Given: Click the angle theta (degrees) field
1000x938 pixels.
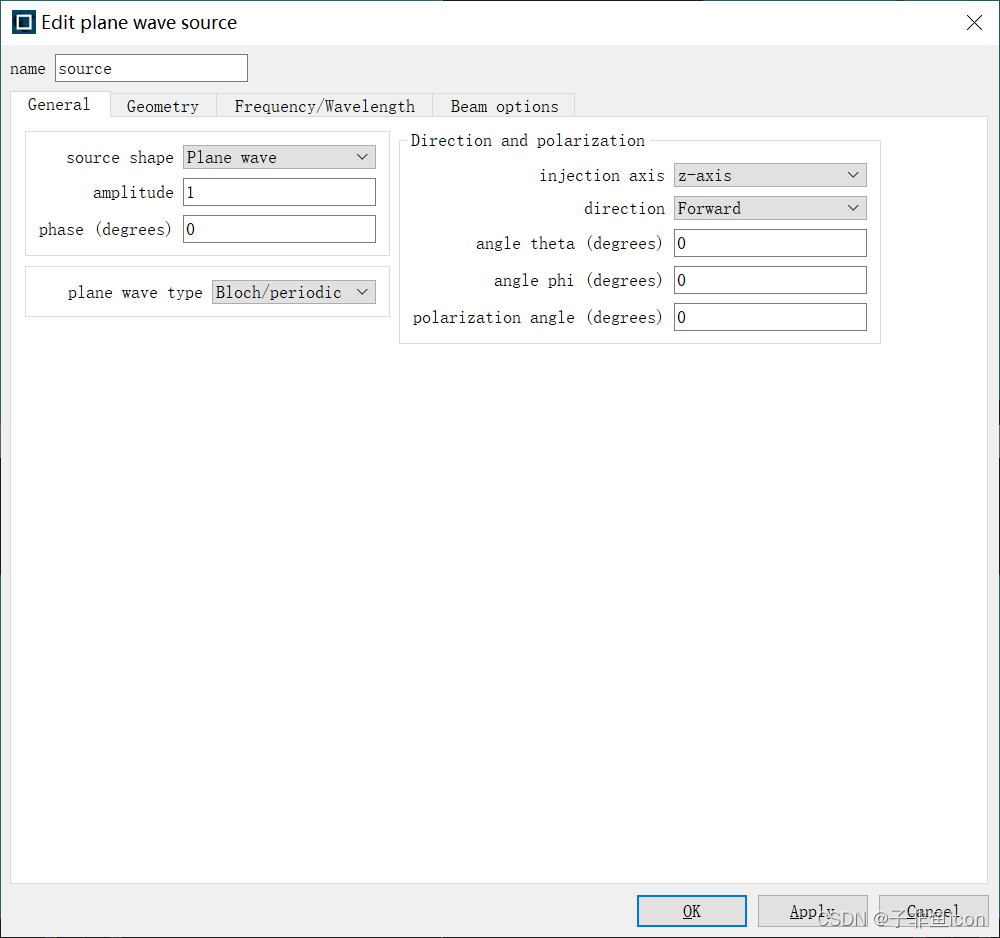Looking at the screenshot, I should click(770, 243).
